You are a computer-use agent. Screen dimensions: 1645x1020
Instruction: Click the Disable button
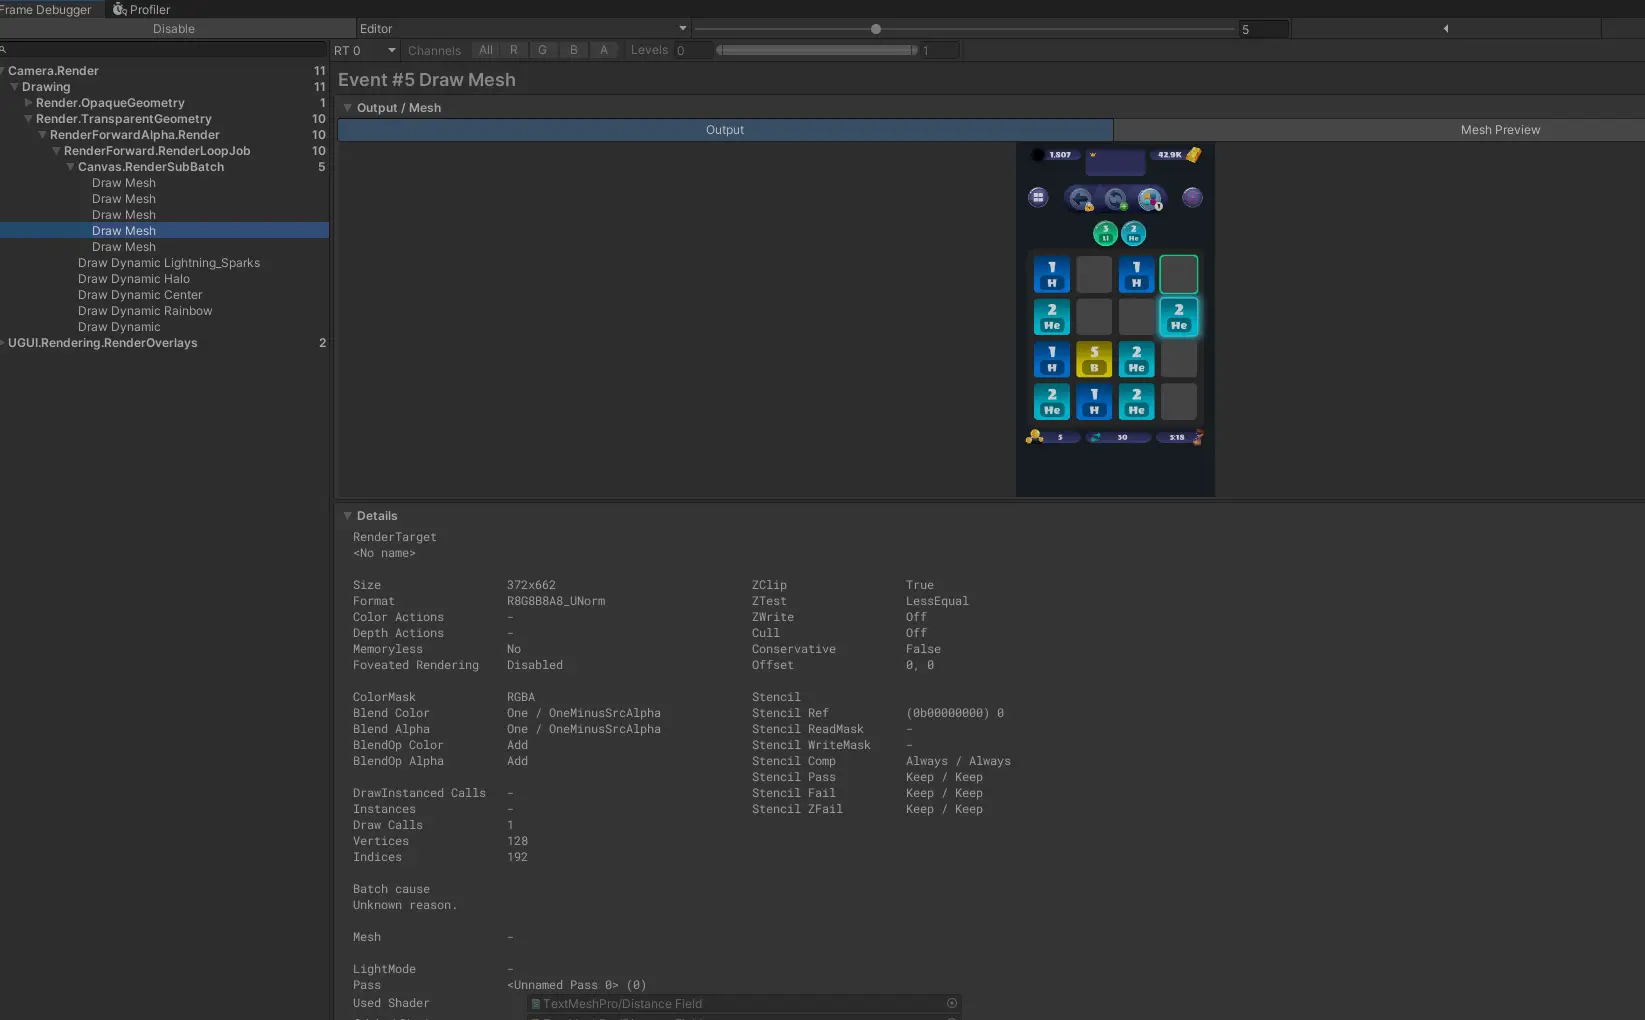pos(174,29)
